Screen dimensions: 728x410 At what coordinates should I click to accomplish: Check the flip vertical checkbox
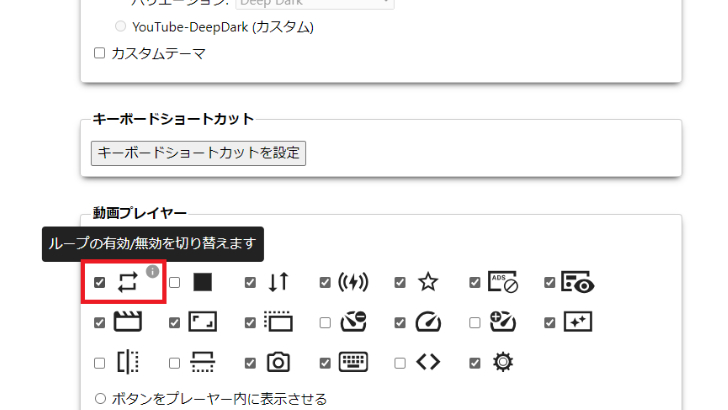click(174, 363)
